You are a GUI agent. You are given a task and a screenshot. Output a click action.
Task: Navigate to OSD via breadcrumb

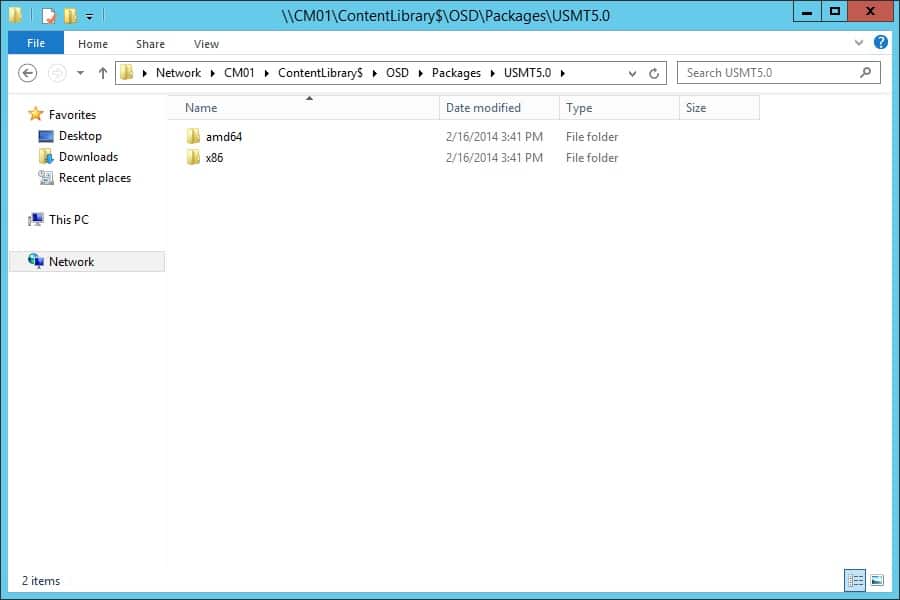397,72
